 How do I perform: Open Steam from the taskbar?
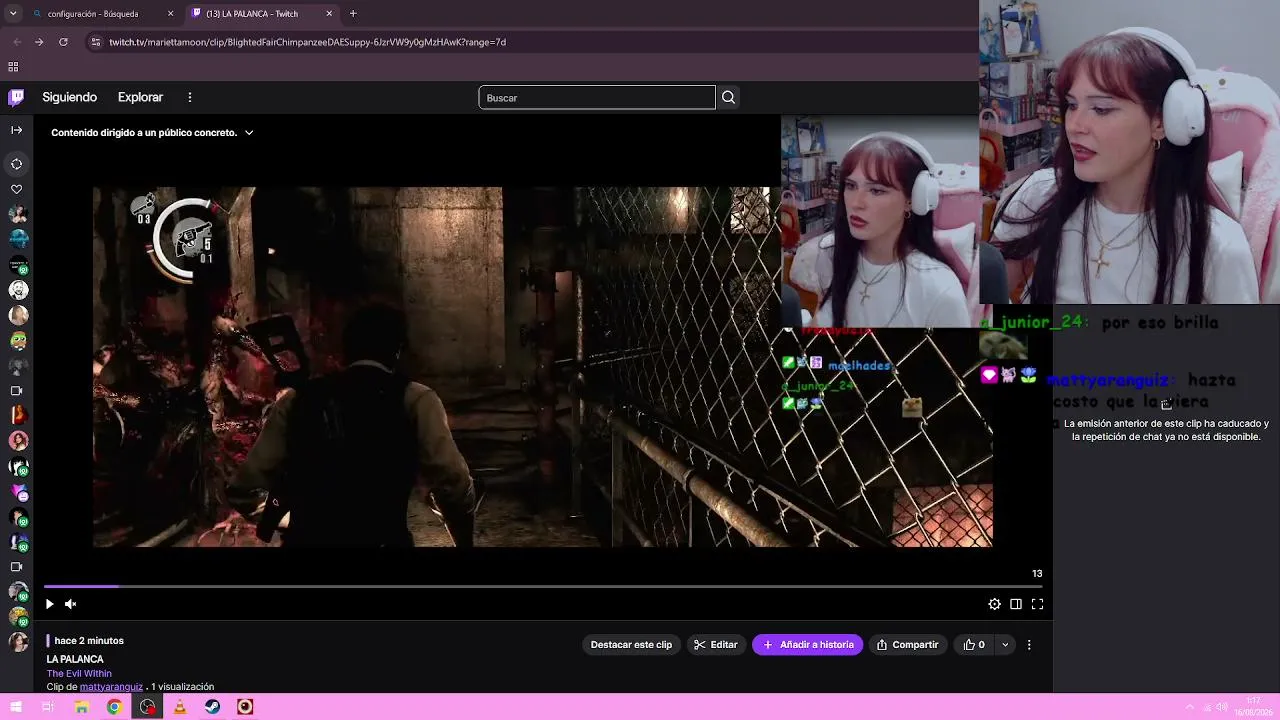[x=212, y=707]
